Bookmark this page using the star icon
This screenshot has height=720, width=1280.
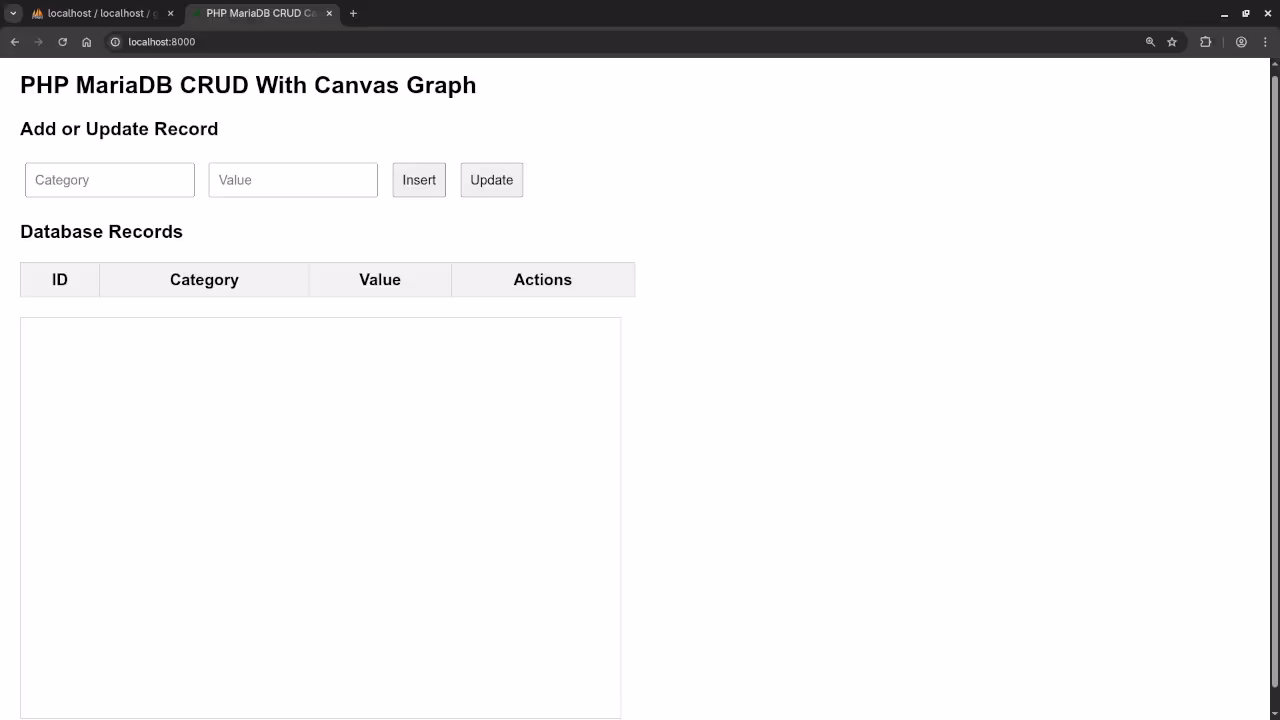[x=1172, y=42]
